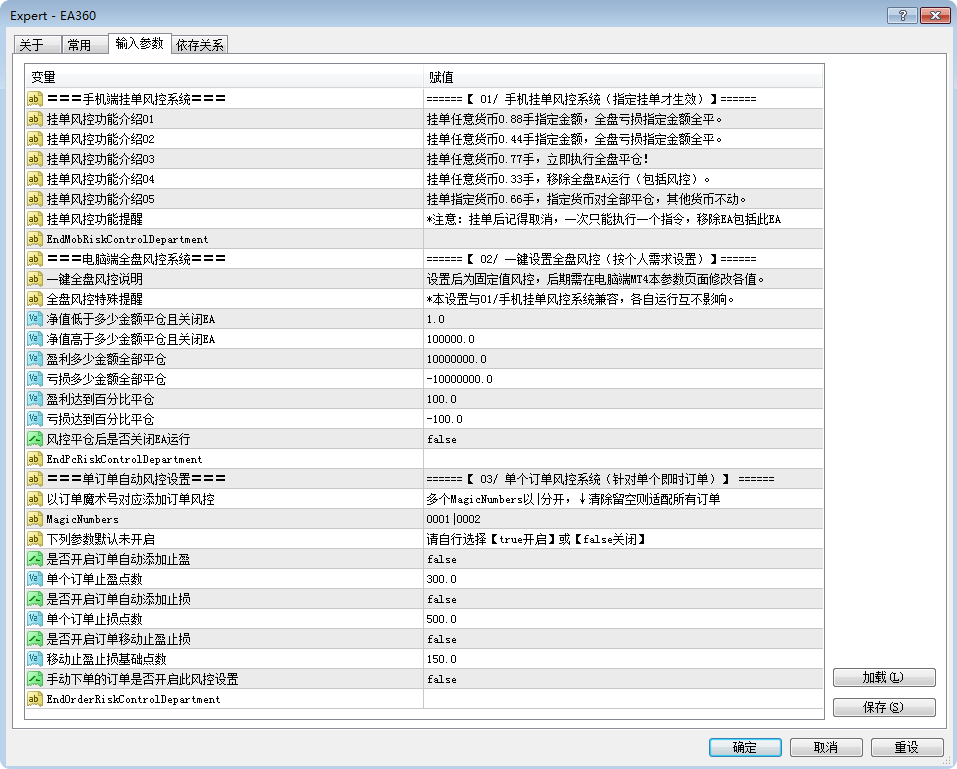
Task: Click the numeric icon beside 单个订单止盈点数
Action: point(34,579)
